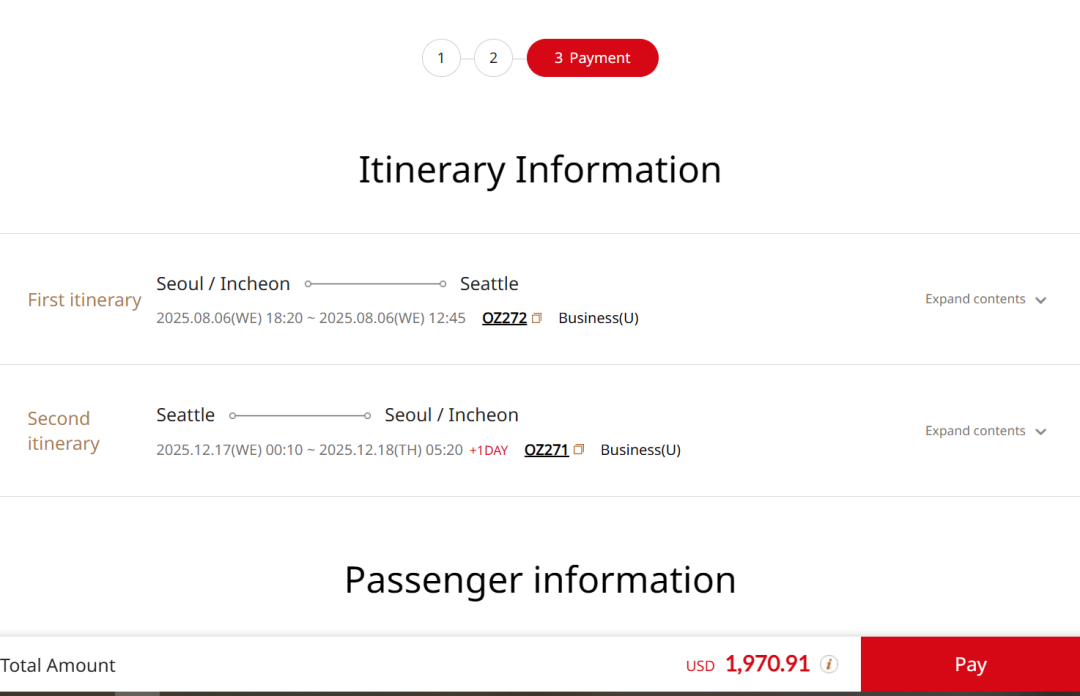Open flight details icon beside OZ271
The width and height of the screenshot is (1080, 696).
pos(579,450)
